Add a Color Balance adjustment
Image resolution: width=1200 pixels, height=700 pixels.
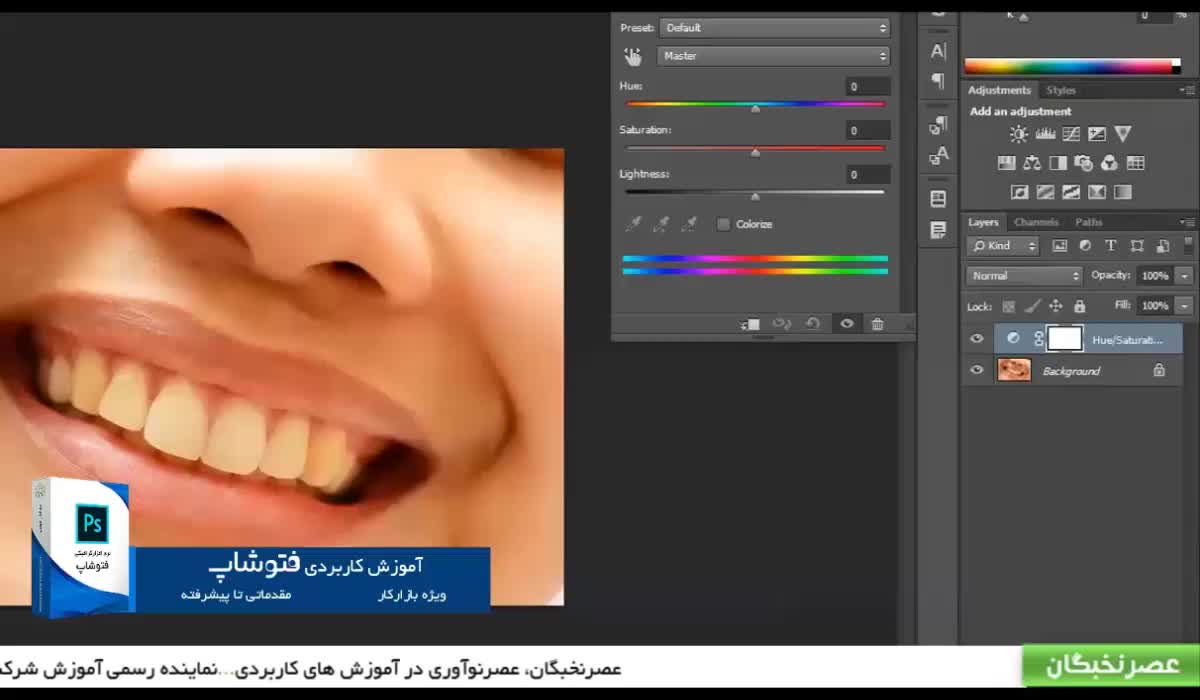coord(1032,163)
